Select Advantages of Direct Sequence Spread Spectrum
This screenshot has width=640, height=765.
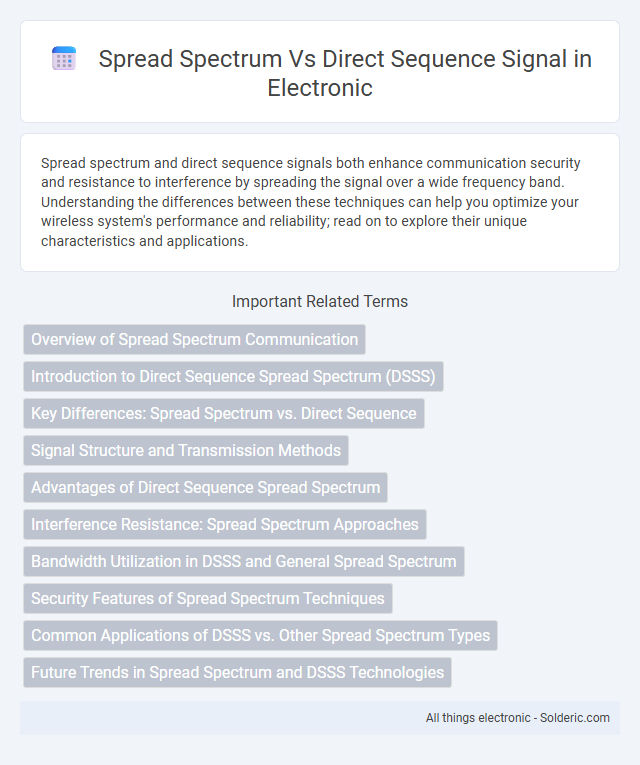point(205,487)
